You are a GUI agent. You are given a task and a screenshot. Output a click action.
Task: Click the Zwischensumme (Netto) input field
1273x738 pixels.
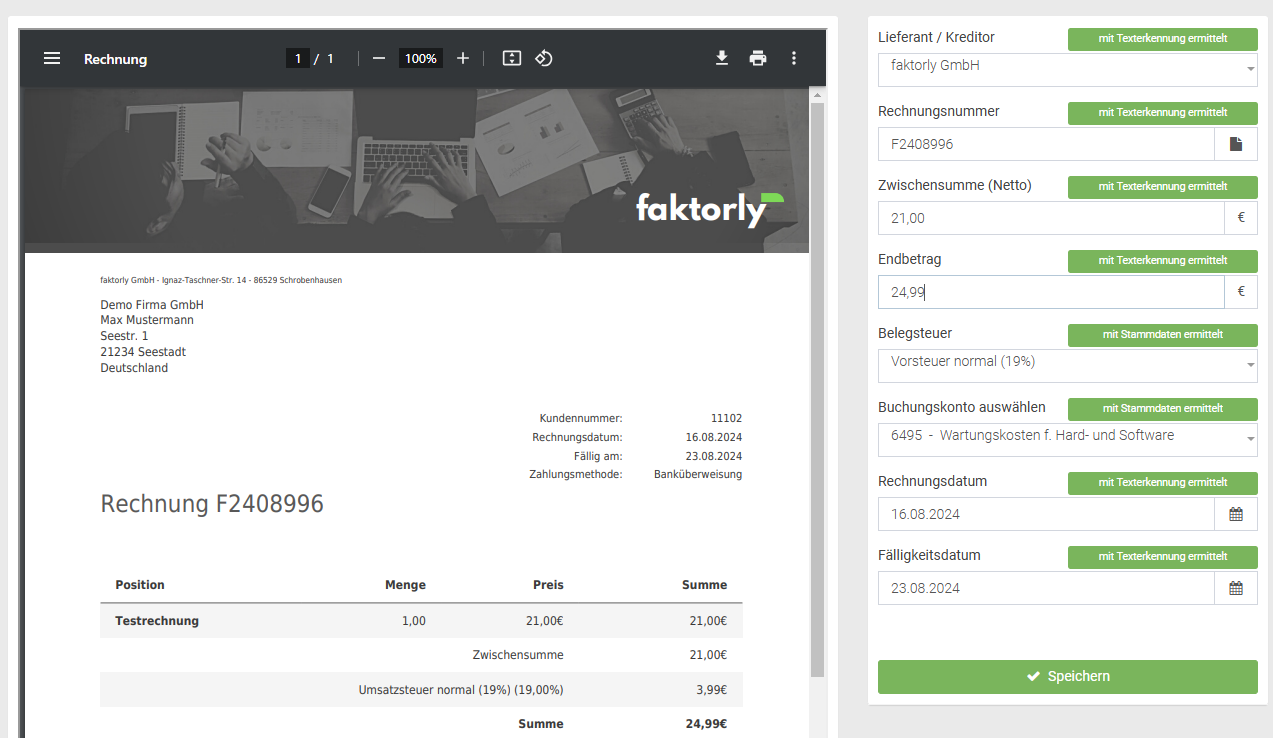tap(1051, 218)
